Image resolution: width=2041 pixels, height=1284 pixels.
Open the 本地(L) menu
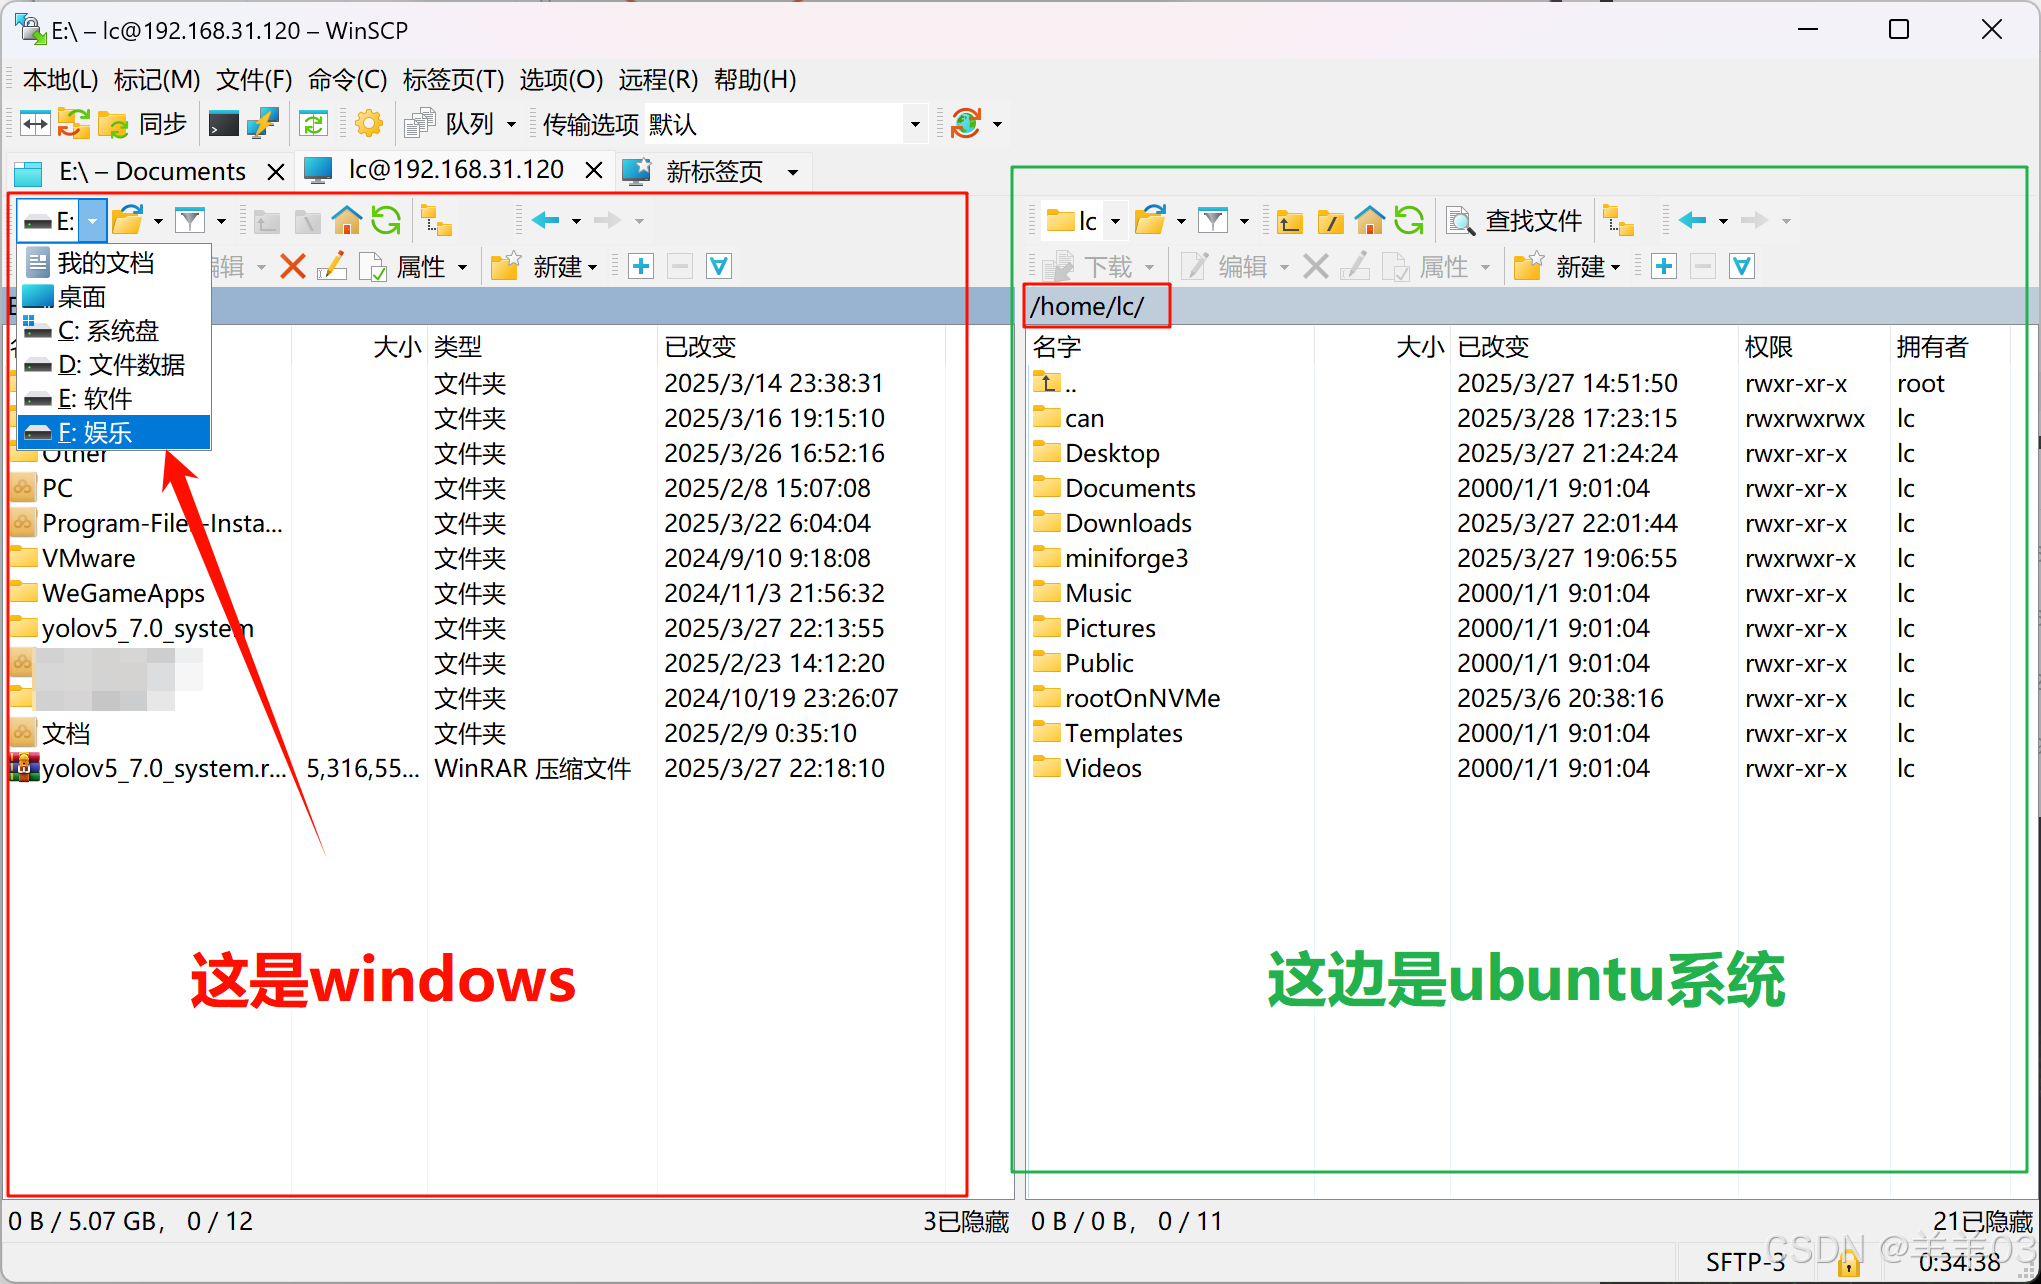pyautogui.click(x=60, y=79)
